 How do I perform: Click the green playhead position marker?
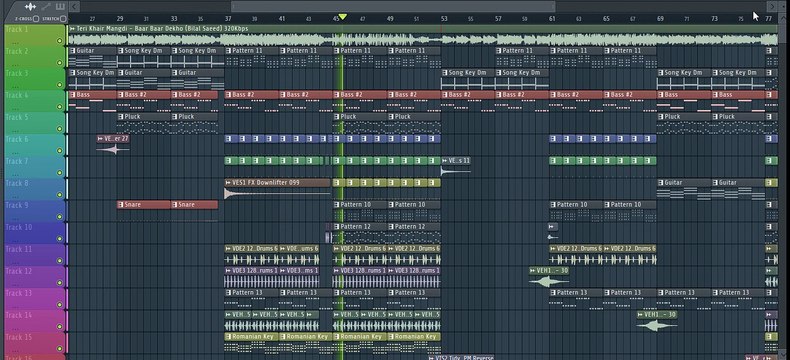[343, 17]
